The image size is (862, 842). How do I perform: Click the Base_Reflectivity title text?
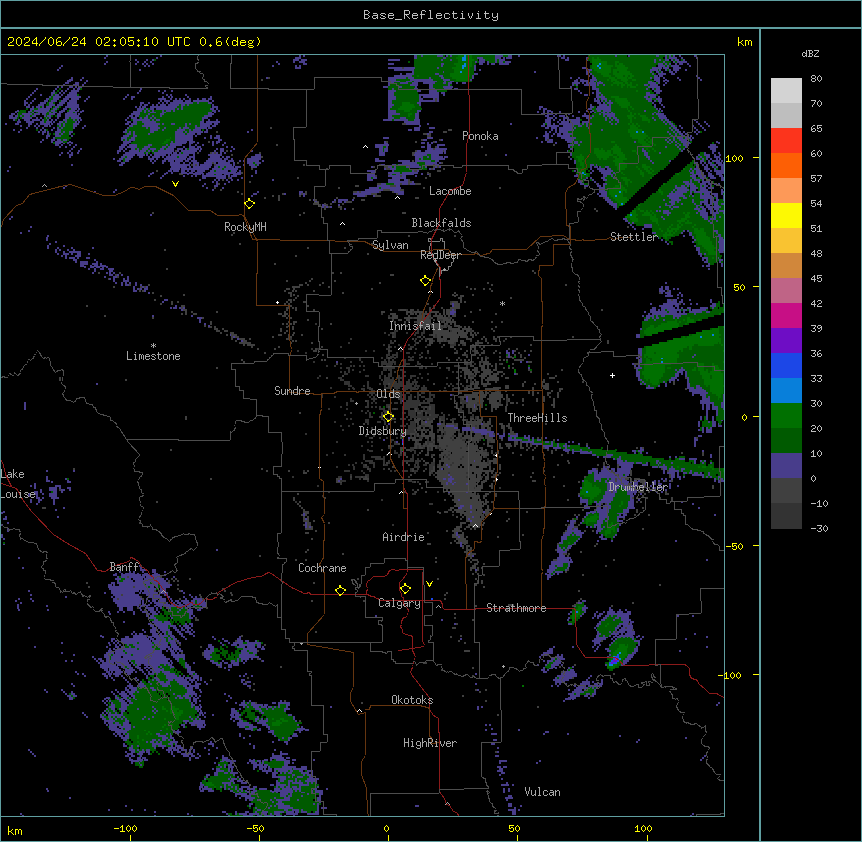click(x=430, y=15)
